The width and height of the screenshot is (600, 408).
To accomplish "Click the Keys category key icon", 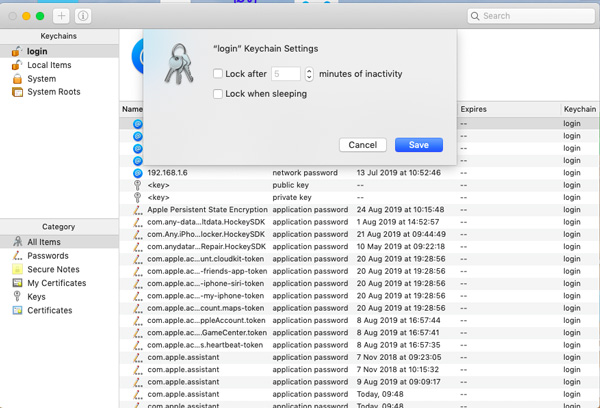I will [17, 297].
